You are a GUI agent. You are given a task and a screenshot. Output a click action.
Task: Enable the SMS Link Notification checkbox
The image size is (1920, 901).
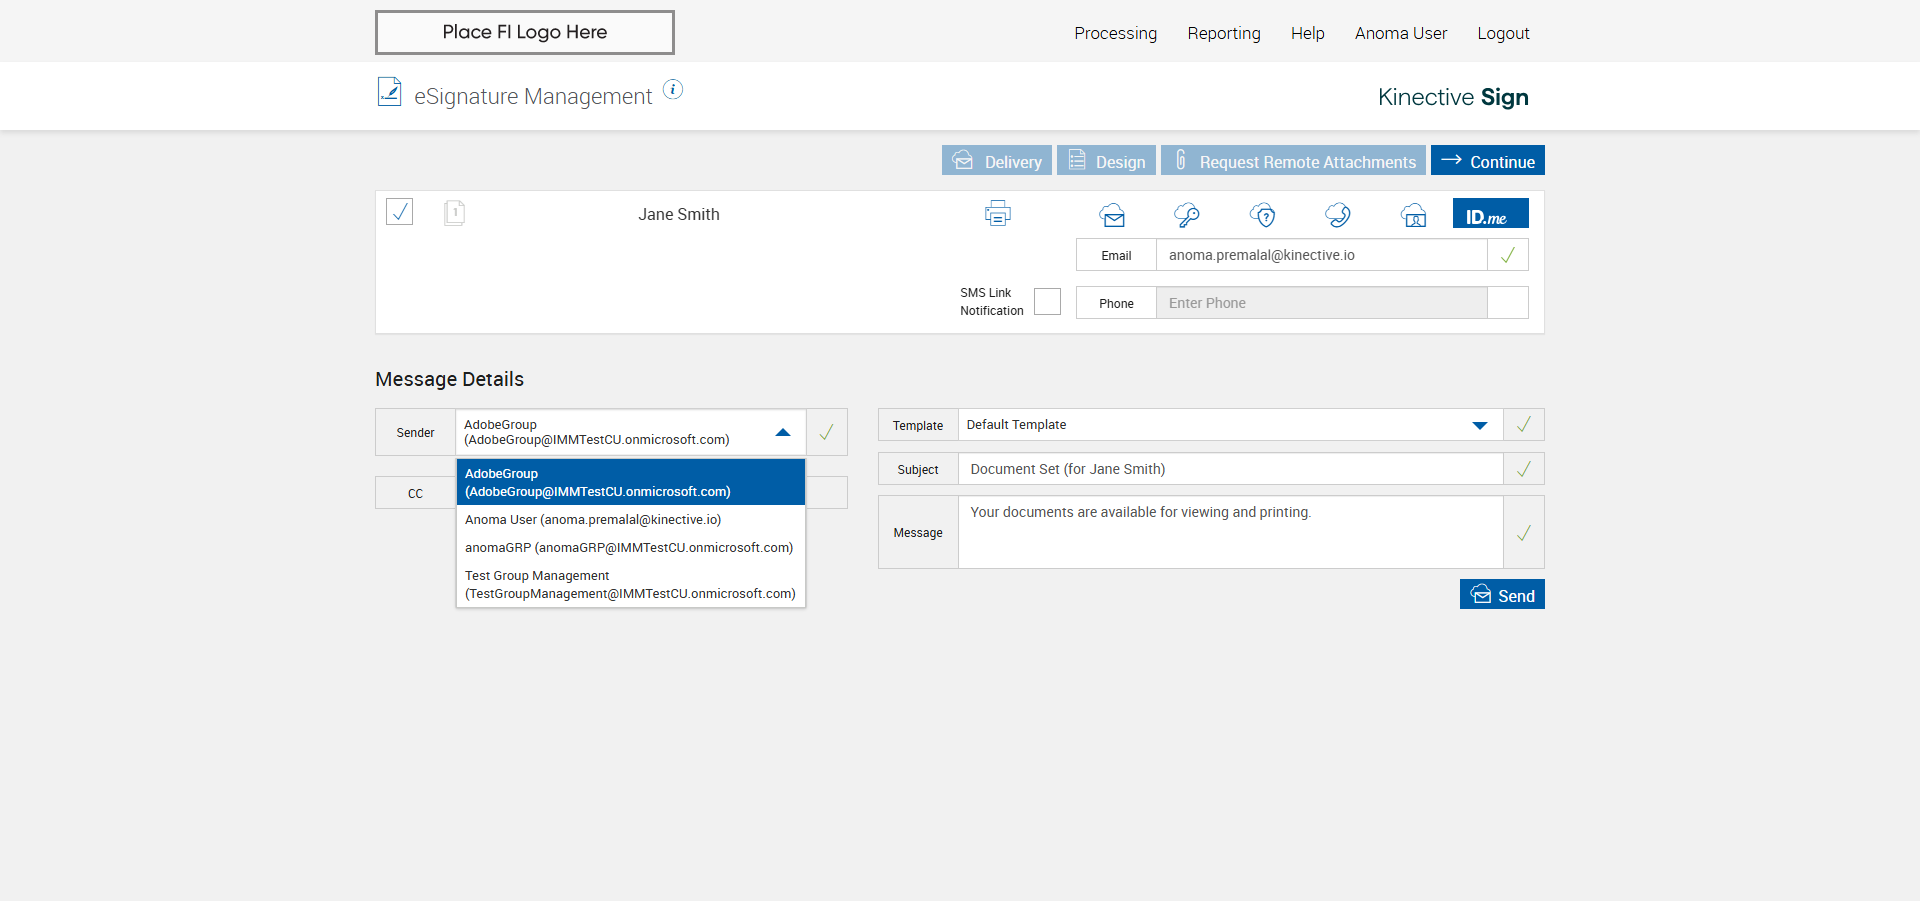point(1047,301)
